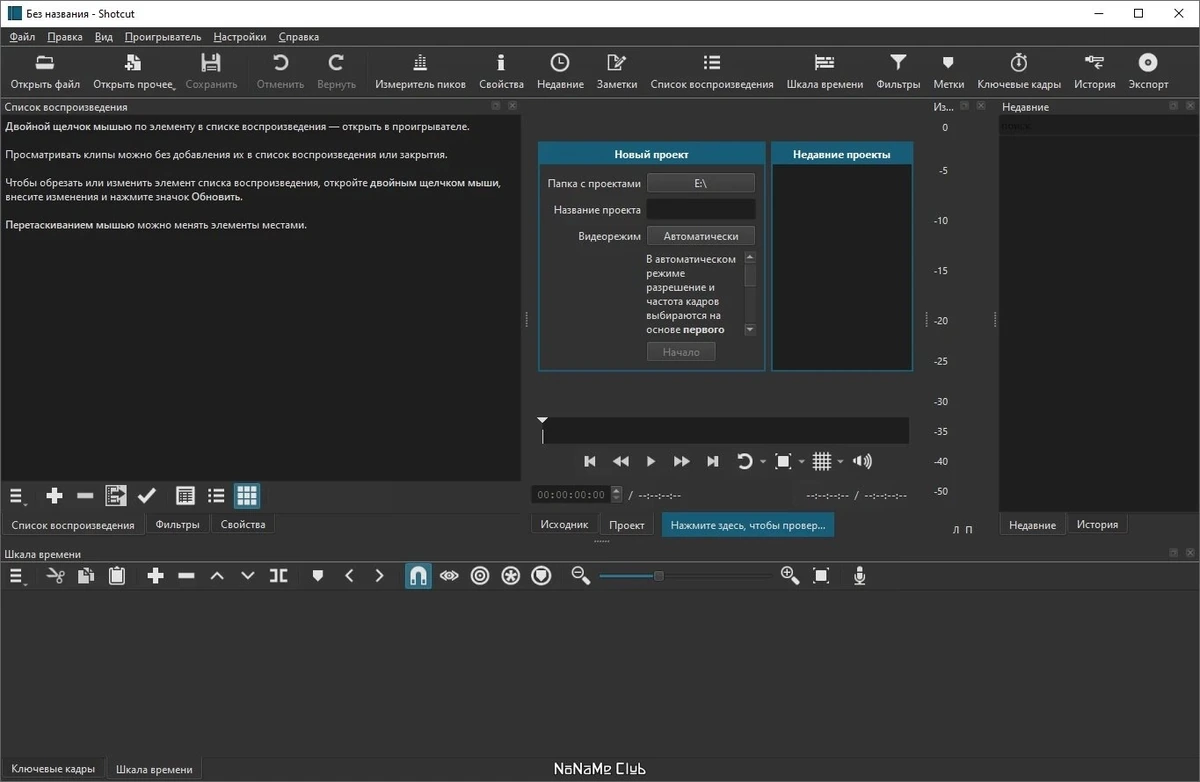Open the Видеорежим Автоматически dropdown
The width and height of the screenshot is (1200, 782).
[701, 236]
